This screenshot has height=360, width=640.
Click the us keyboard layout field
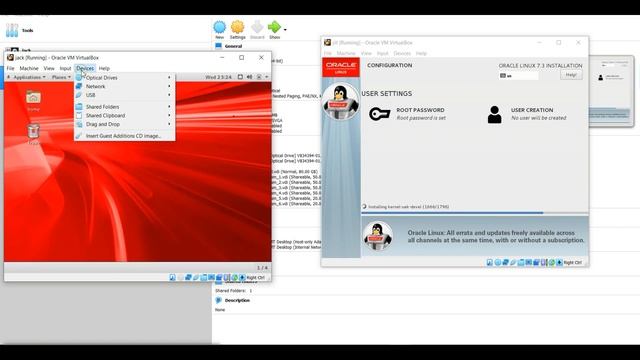click(519, 76)
